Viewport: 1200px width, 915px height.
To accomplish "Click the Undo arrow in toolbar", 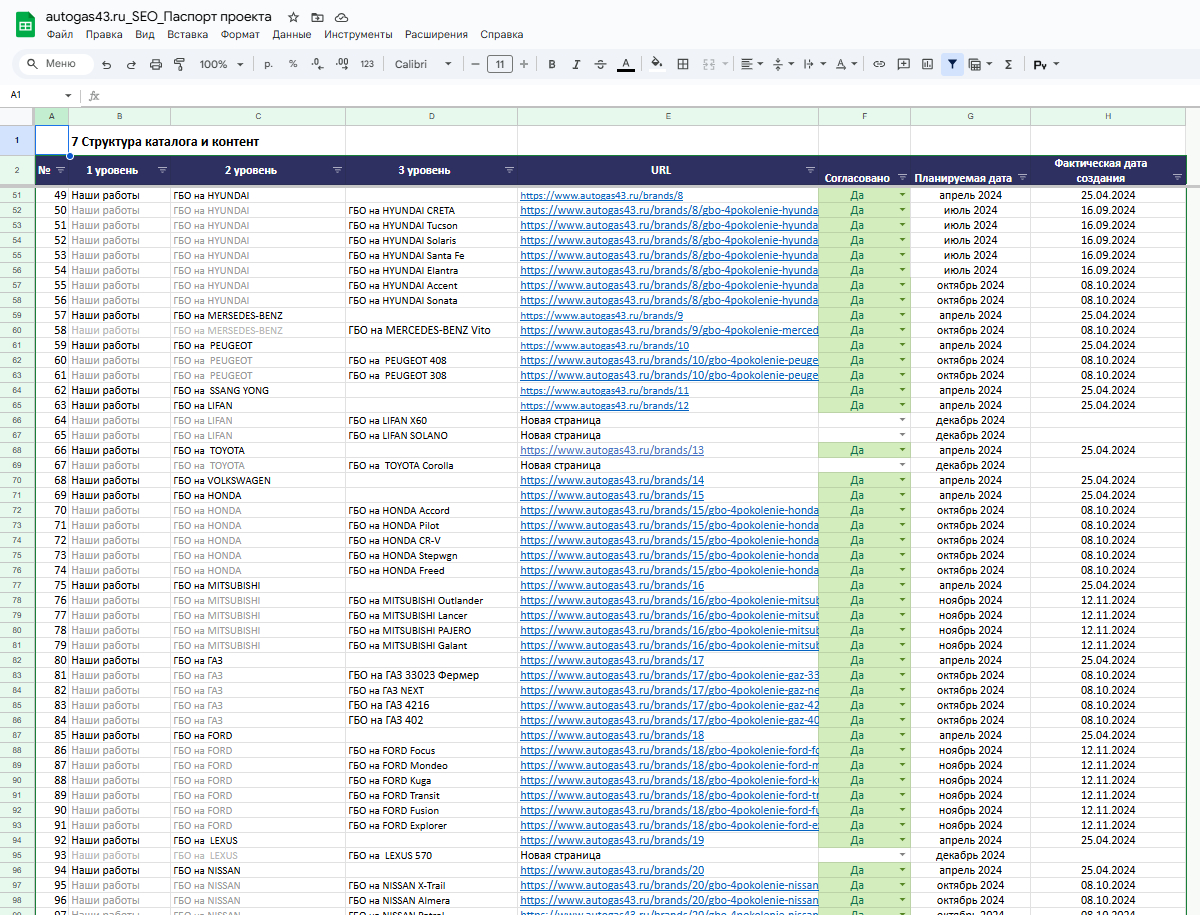I will pyautogui.click(x=106, y=64).
